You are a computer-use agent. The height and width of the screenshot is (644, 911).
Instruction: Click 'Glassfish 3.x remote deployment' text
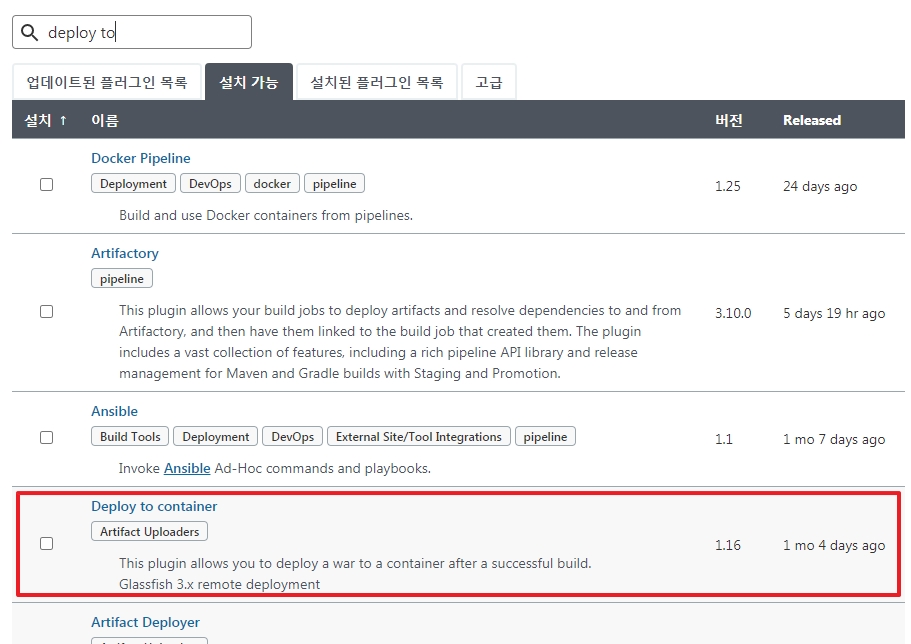pos(220,584)
